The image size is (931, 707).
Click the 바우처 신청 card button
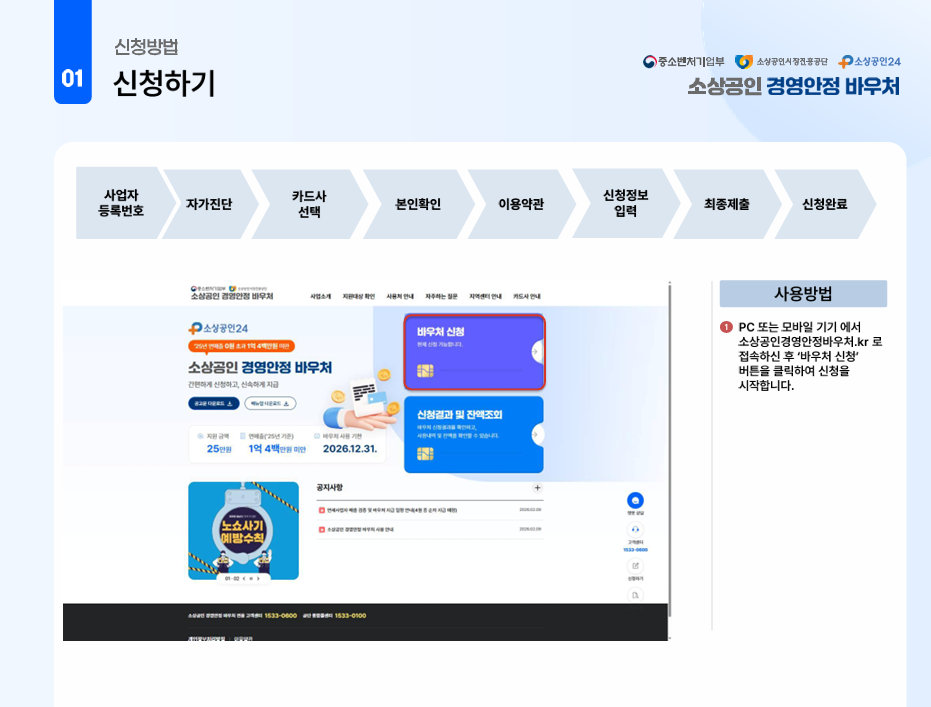tap(474, 351)
